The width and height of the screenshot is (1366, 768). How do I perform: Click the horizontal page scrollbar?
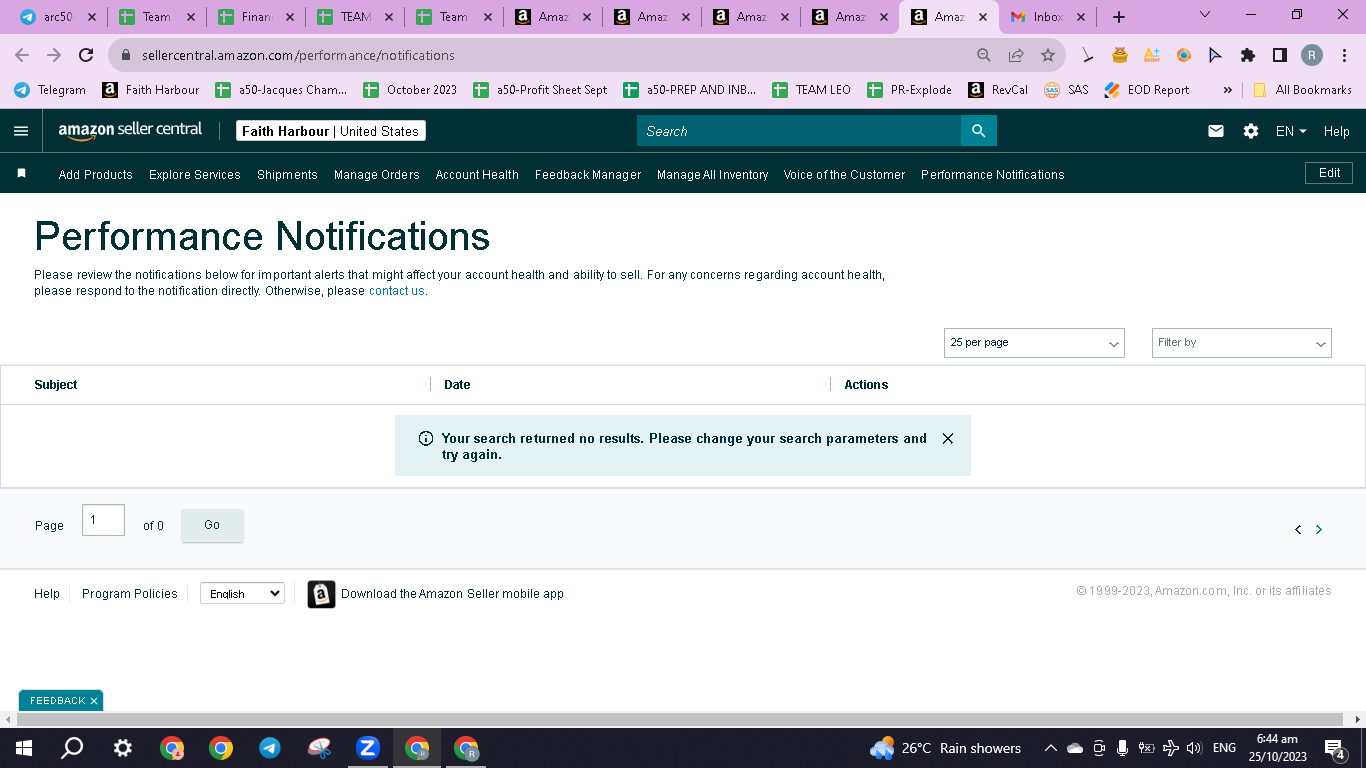point(680,720)
